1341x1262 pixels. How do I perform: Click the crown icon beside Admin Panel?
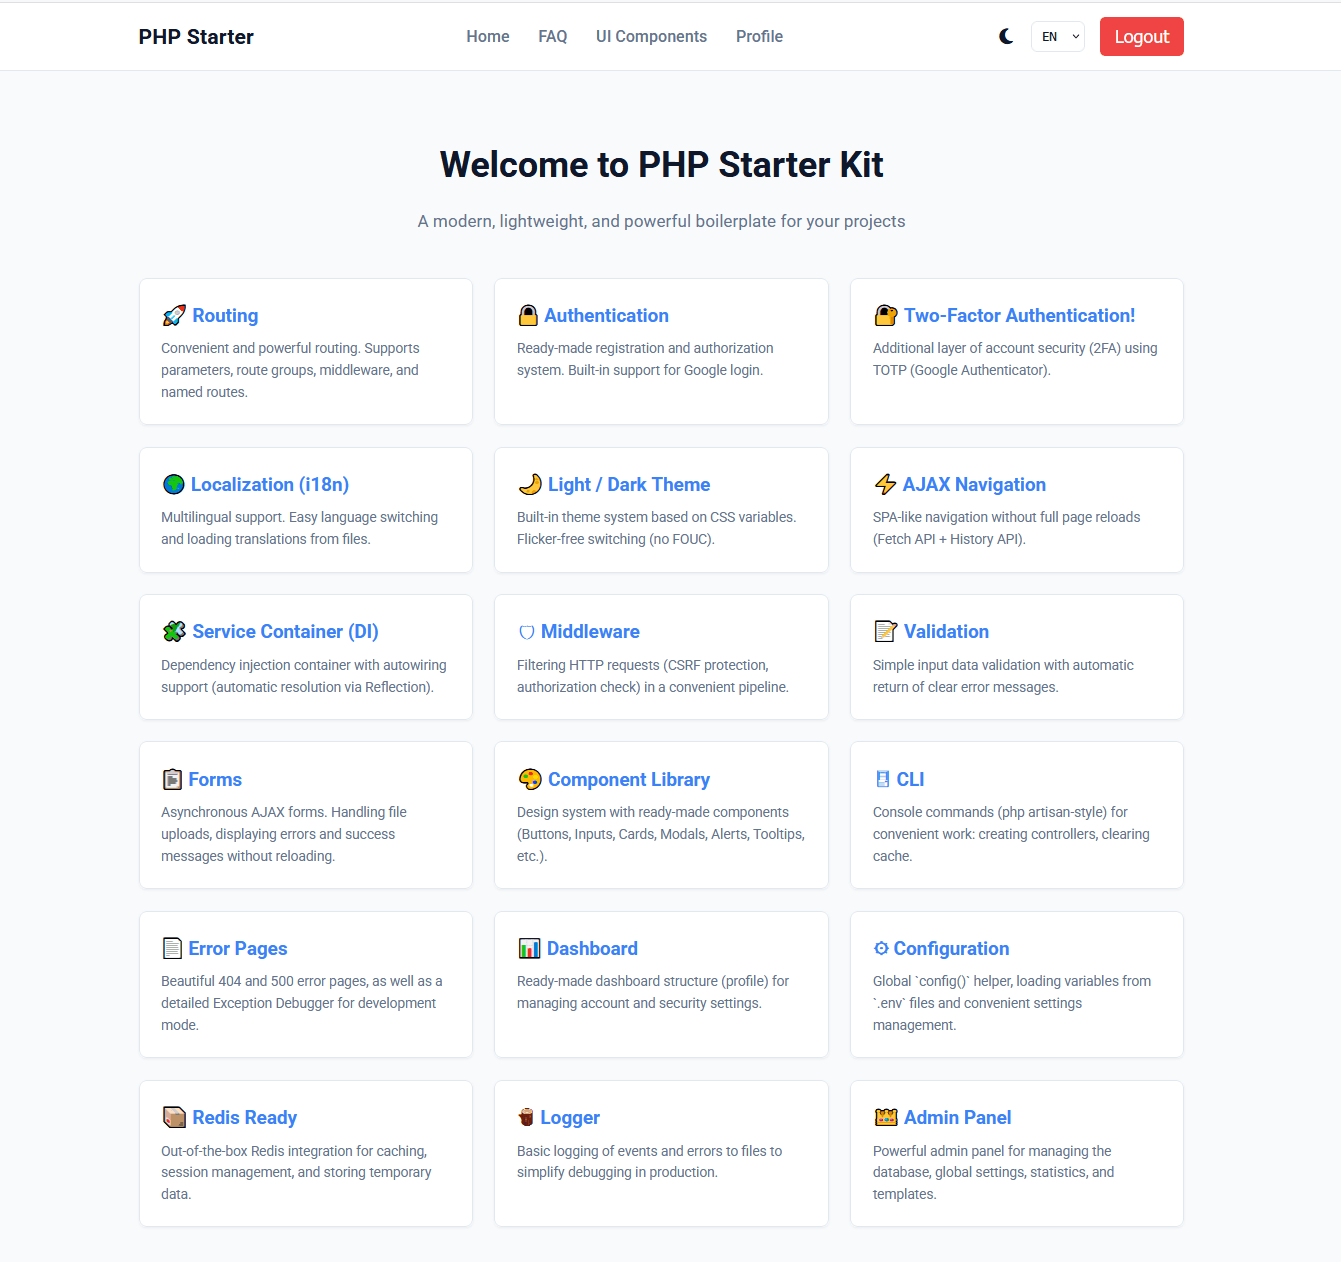886,1118
